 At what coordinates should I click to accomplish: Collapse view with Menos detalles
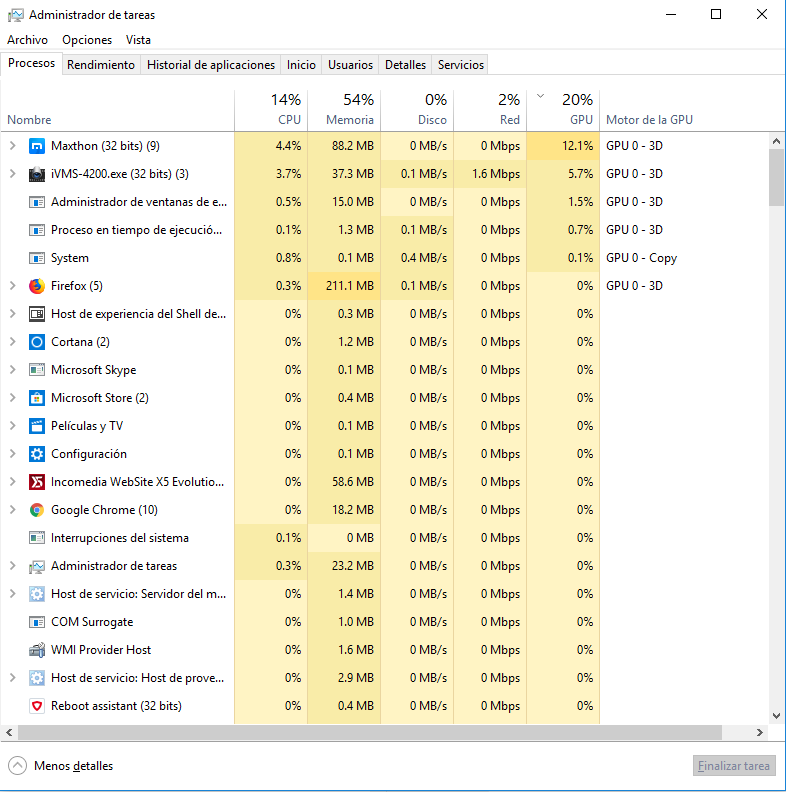[61, 766]
